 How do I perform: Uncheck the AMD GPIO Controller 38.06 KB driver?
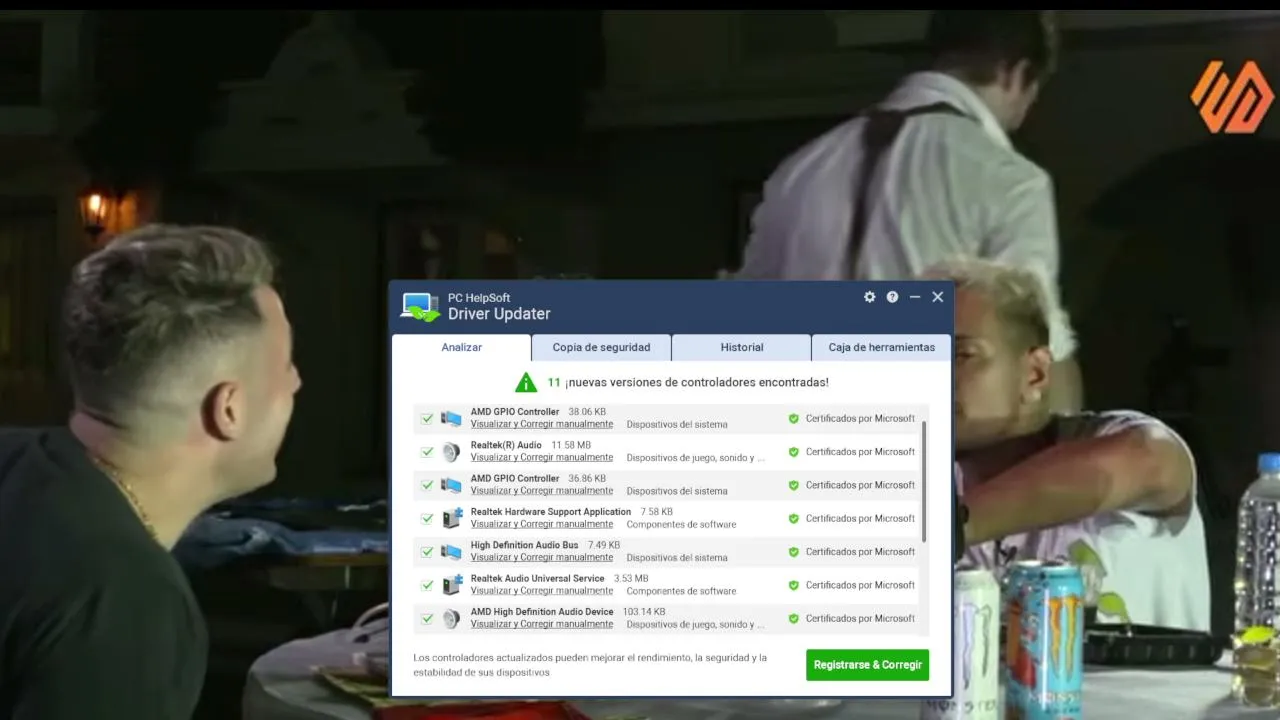tap(427, 419)
